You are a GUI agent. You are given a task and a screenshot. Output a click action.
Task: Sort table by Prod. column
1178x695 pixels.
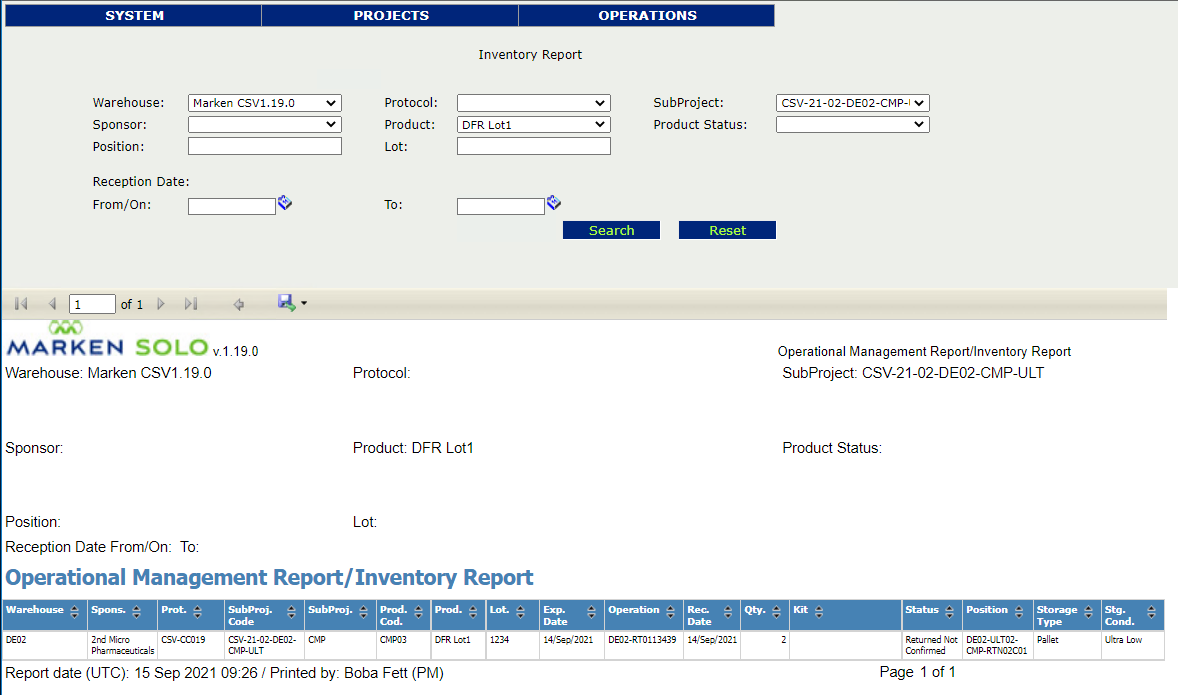(473, 612)
